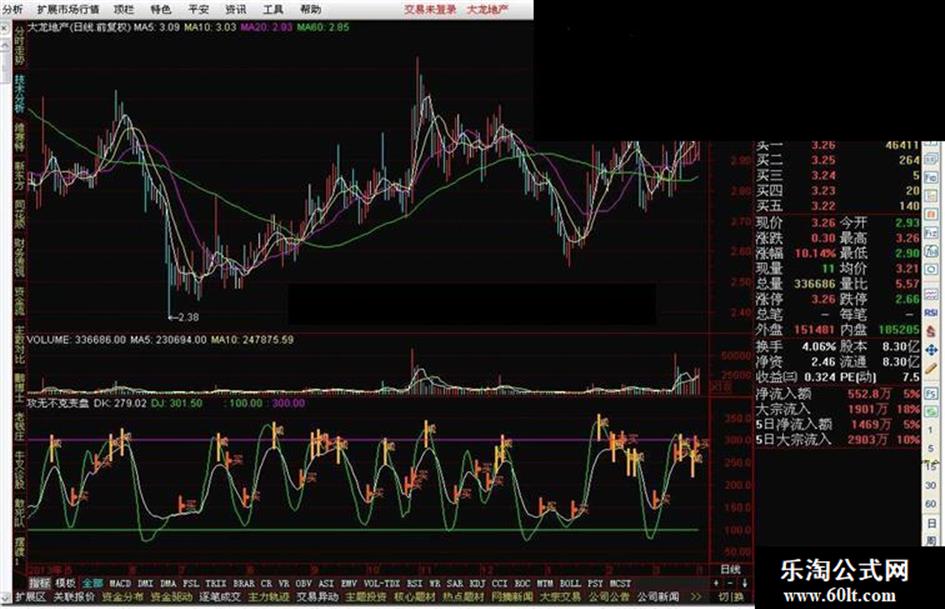This screenshot has height=609, width=945.
Task: Select the RSI indicator tab
Action: (414, 583)
